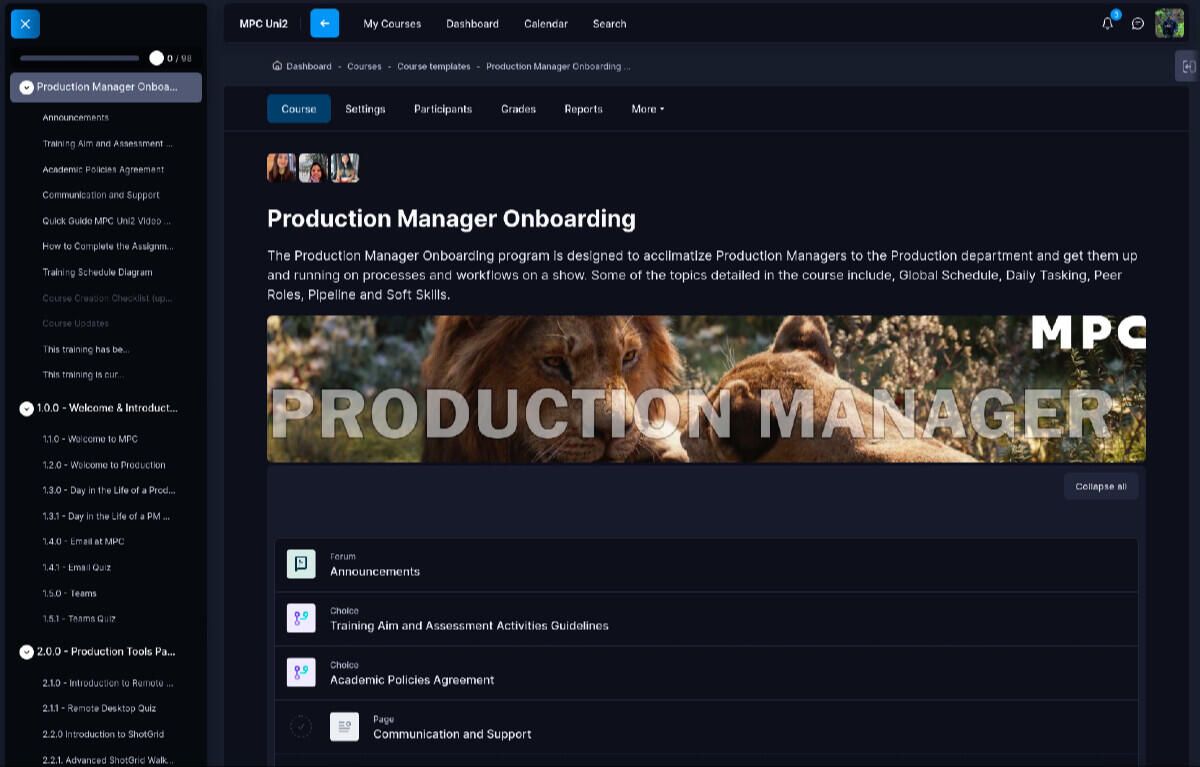
Task: Go to Dashboard in the top navigation
Action: click(472, 23)
